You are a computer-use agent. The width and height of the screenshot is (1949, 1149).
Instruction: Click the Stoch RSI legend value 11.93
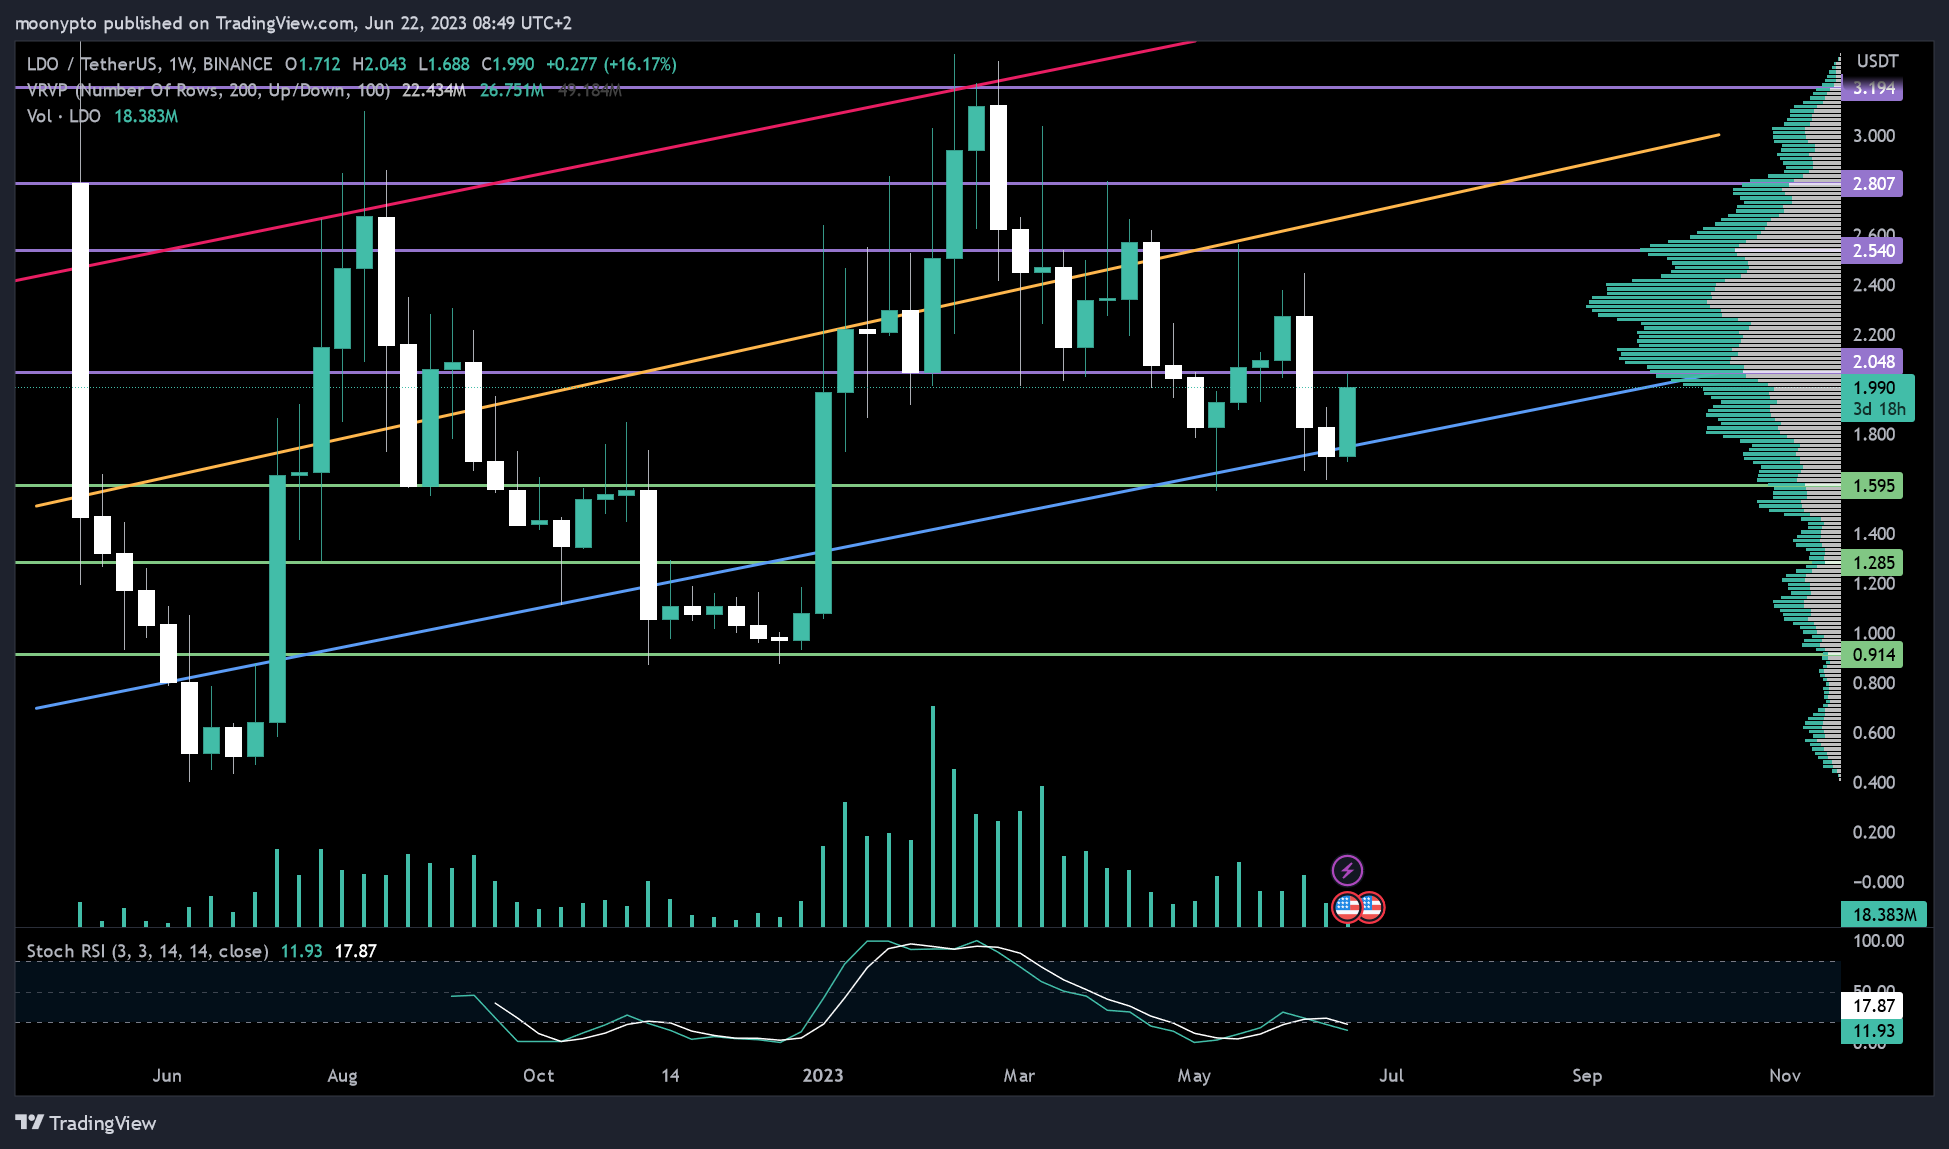[301, 951]
